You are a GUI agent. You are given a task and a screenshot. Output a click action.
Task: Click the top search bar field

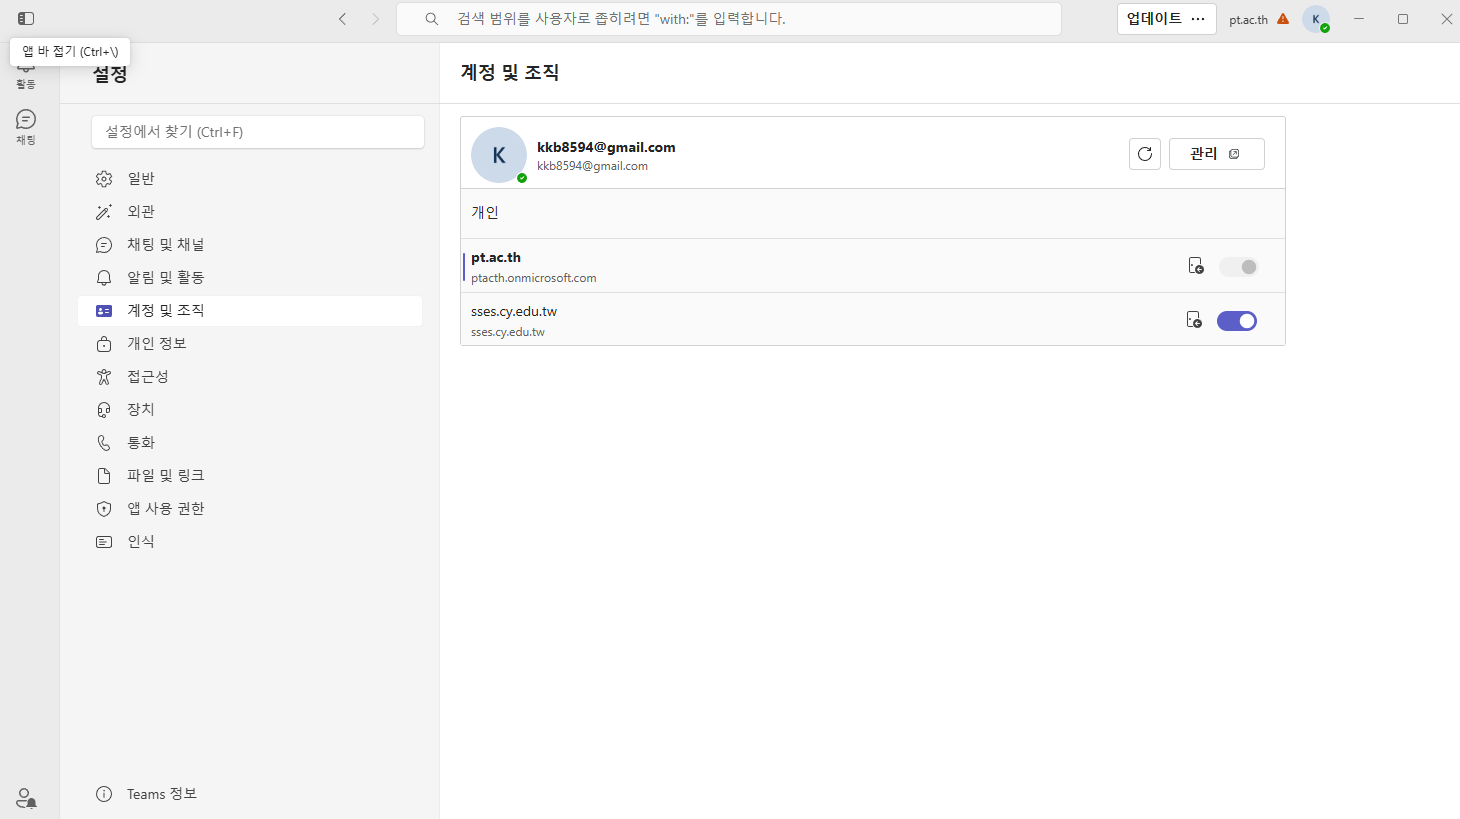[x=729, y=19]
